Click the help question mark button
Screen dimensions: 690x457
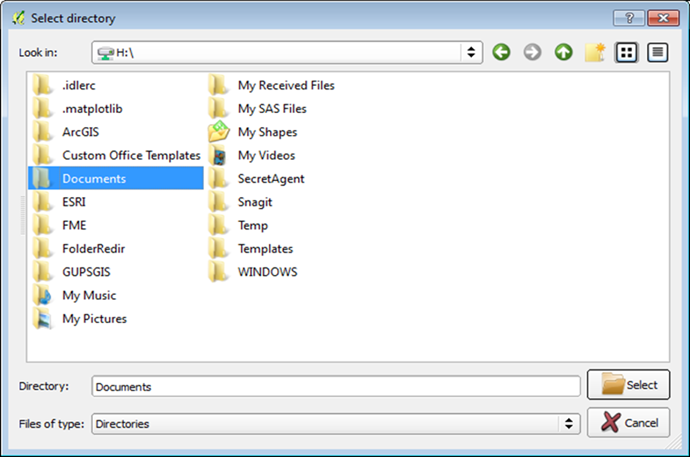[628, 18]
